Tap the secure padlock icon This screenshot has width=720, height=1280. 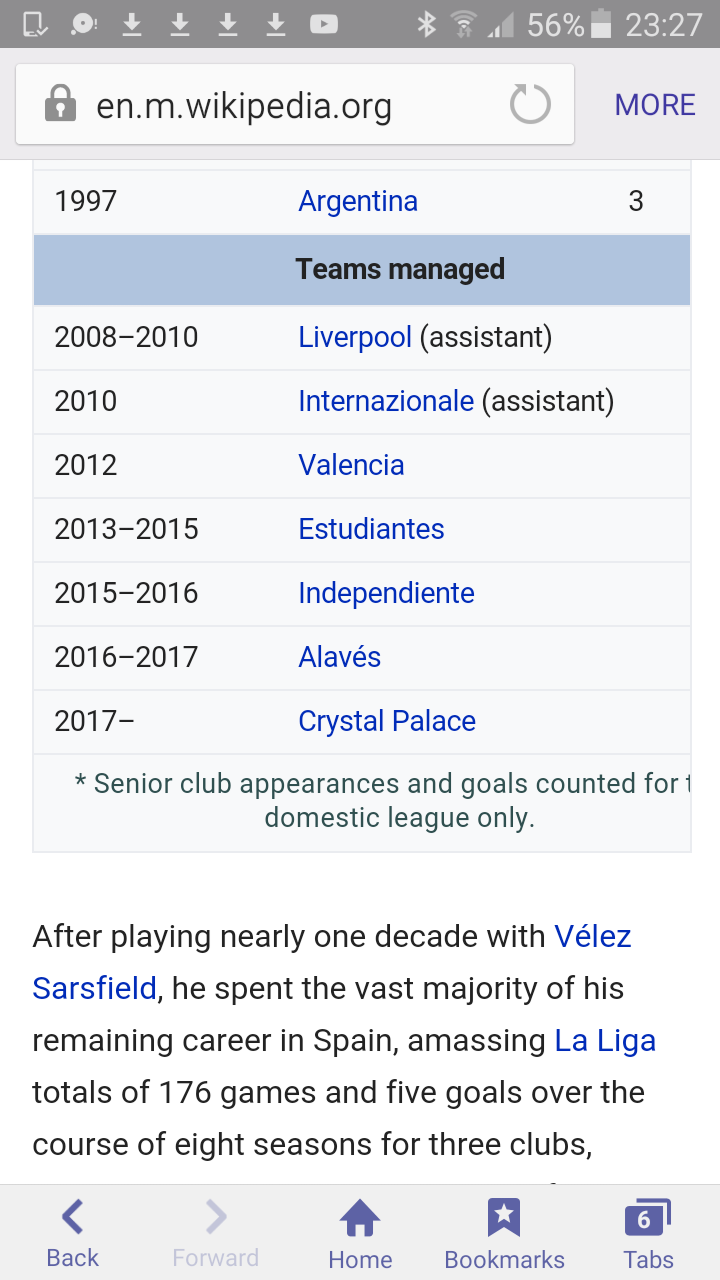[x=61, y=104]
